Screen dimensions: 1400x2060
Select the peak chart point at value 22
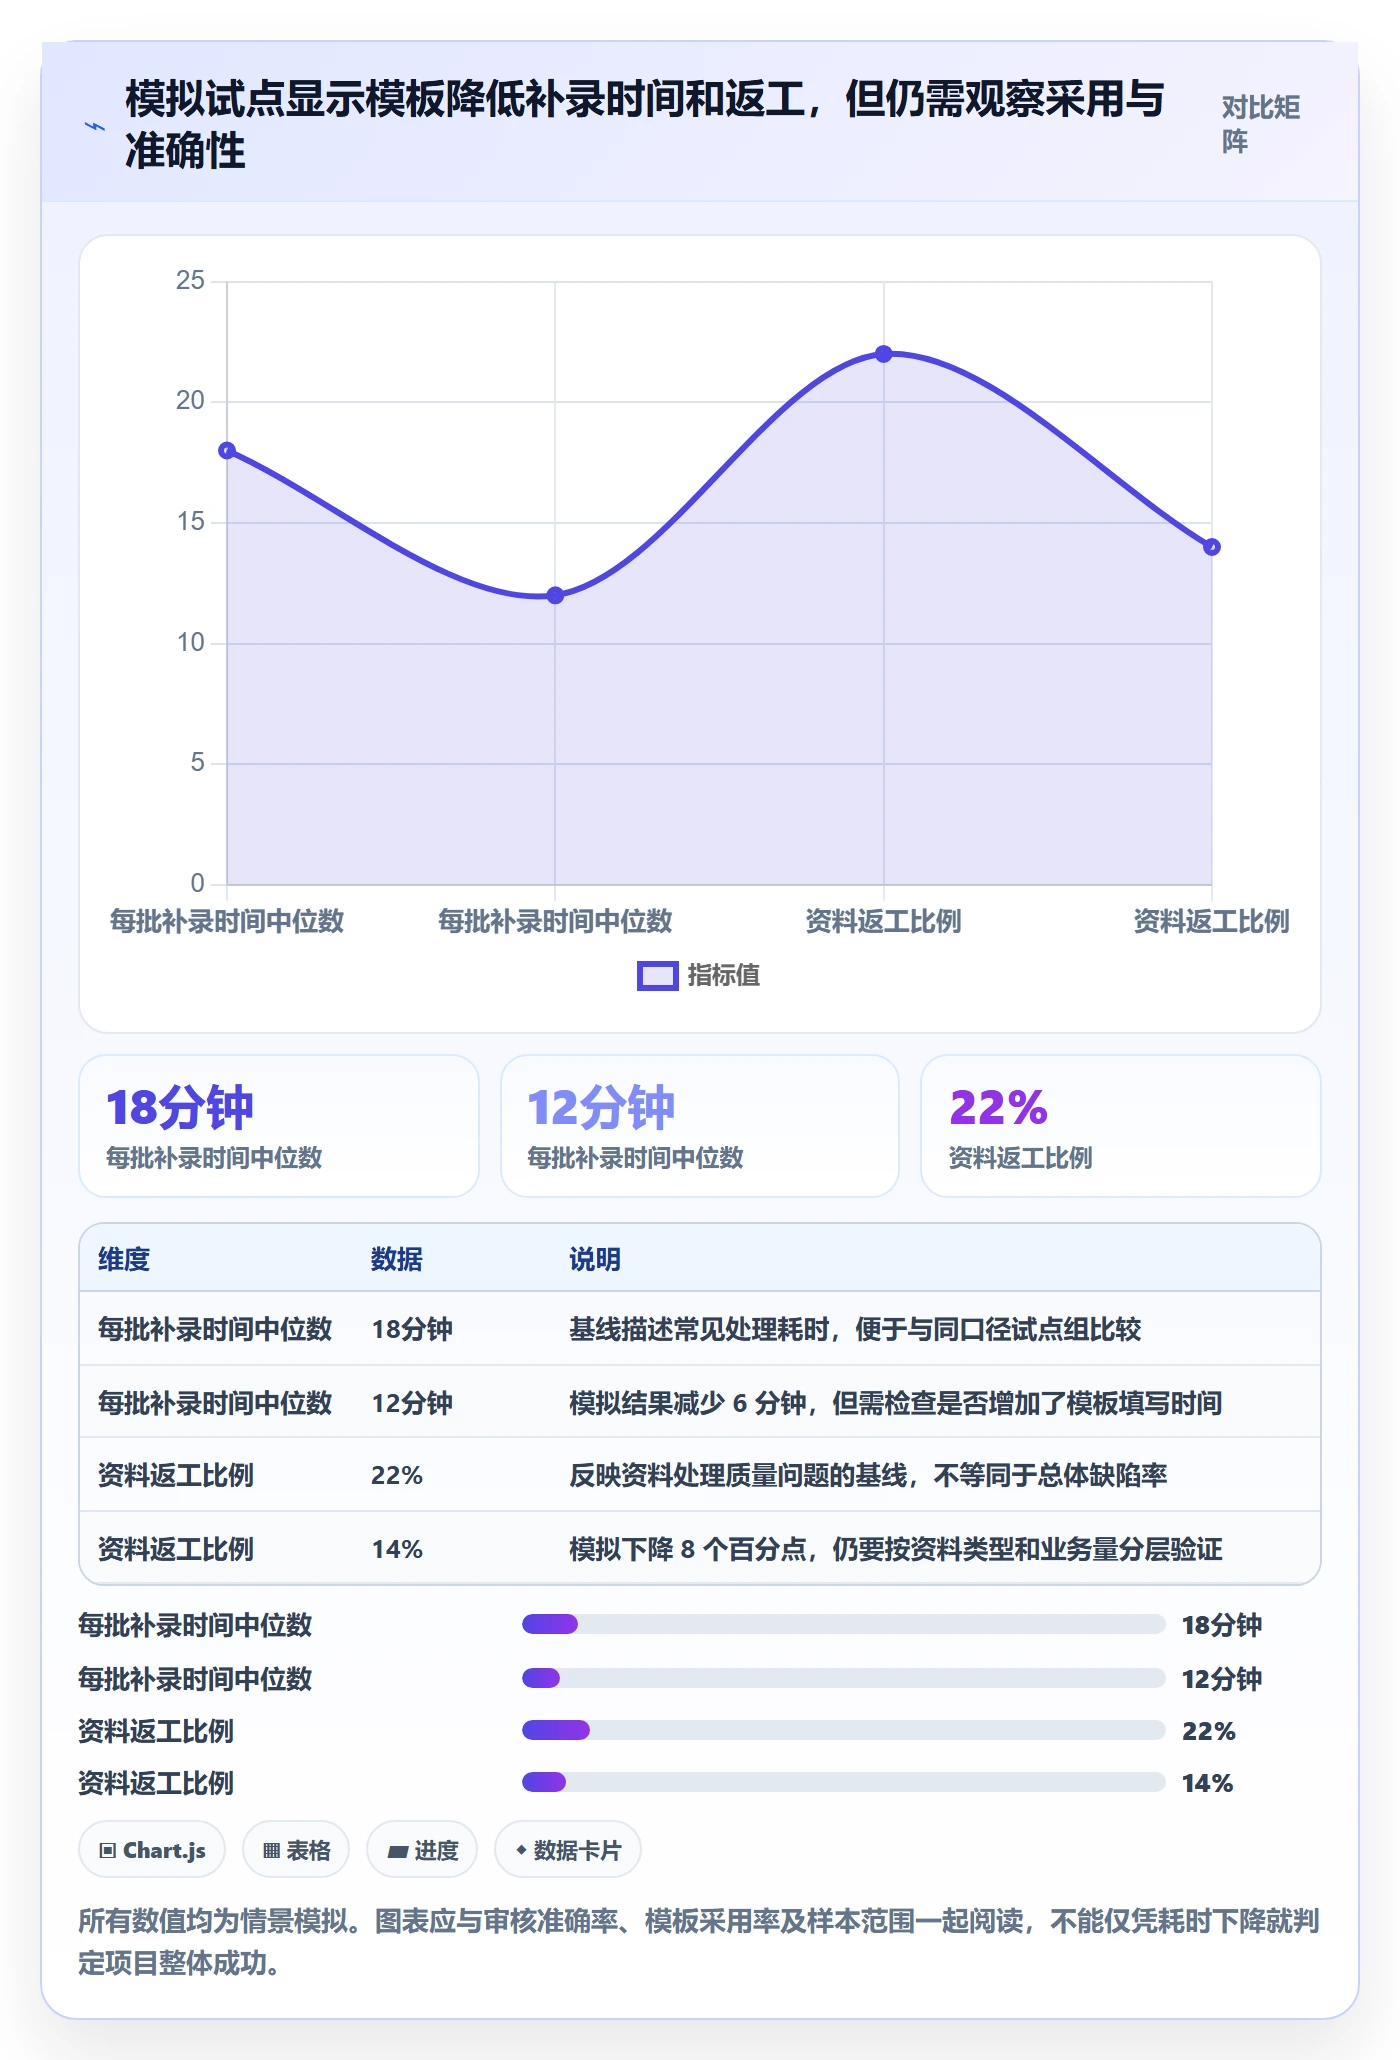(883, 354)
